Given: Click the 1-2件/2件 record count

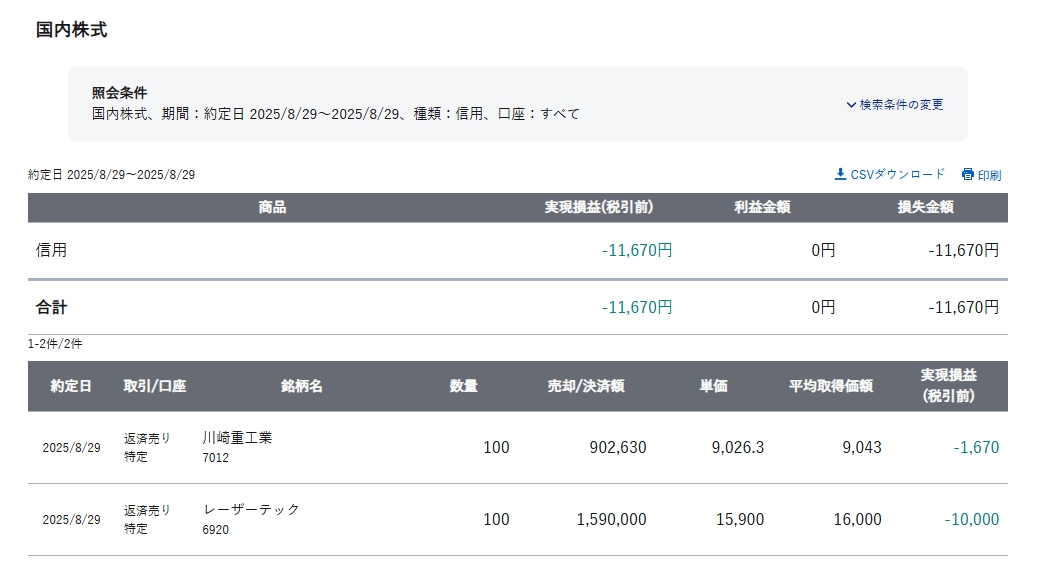Looking at the screenshot, I should (55, 344).
